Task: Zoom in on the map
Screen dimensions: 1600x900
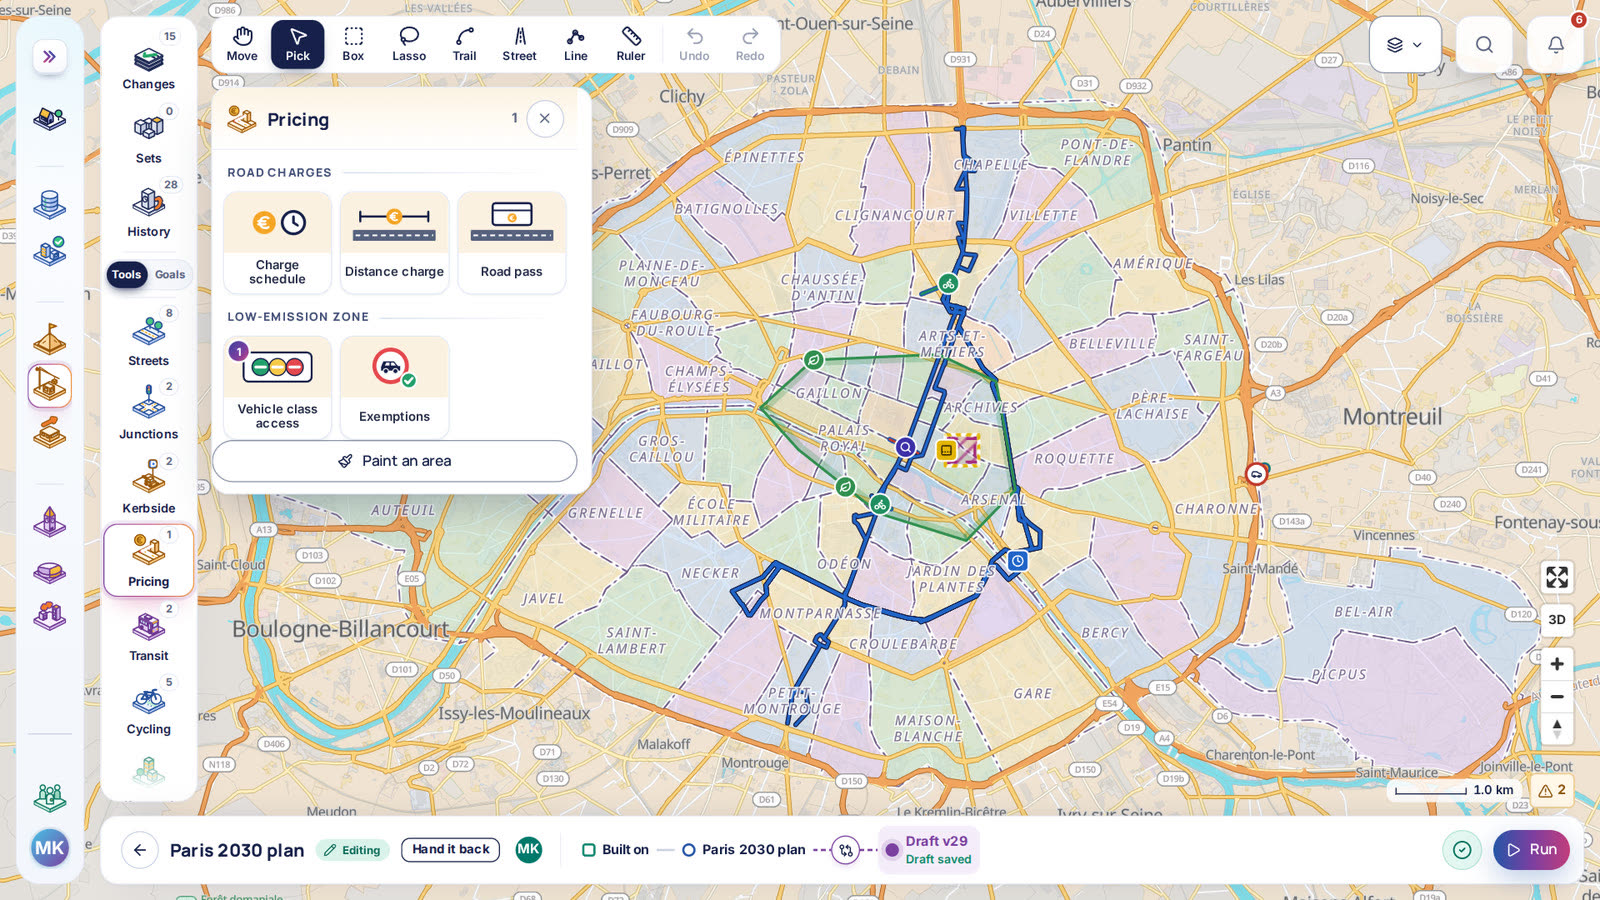Action: pos(1557,664)
